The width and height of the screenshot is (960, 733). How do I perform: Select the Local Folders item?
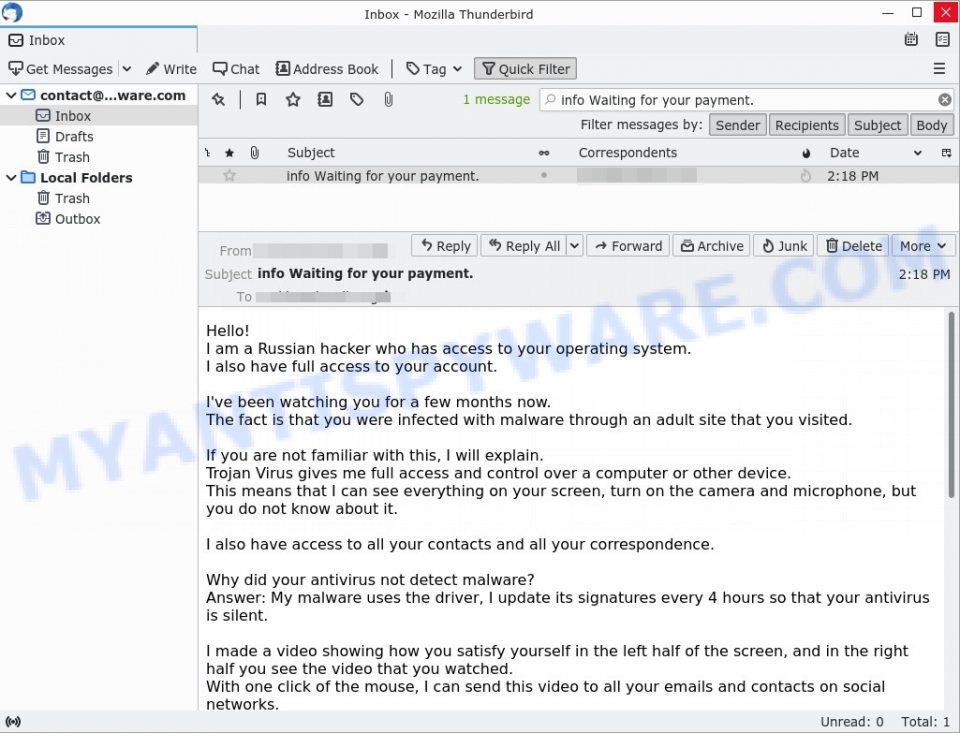tap(77, 178)
